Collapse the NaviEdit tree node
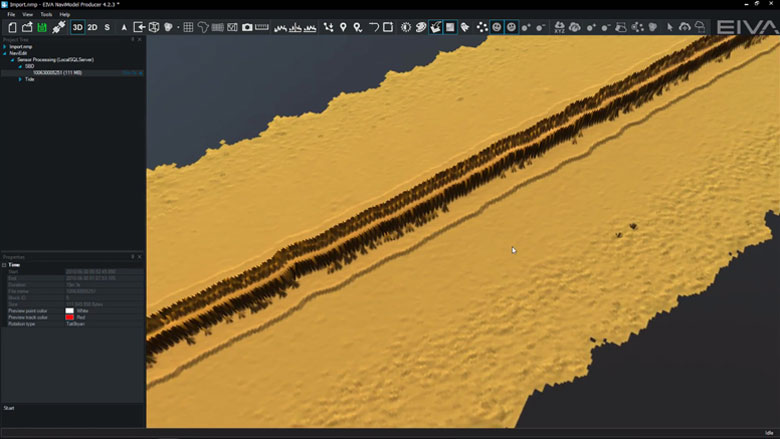Viewport: 780px width, 439px height. (x=5, y=53)
